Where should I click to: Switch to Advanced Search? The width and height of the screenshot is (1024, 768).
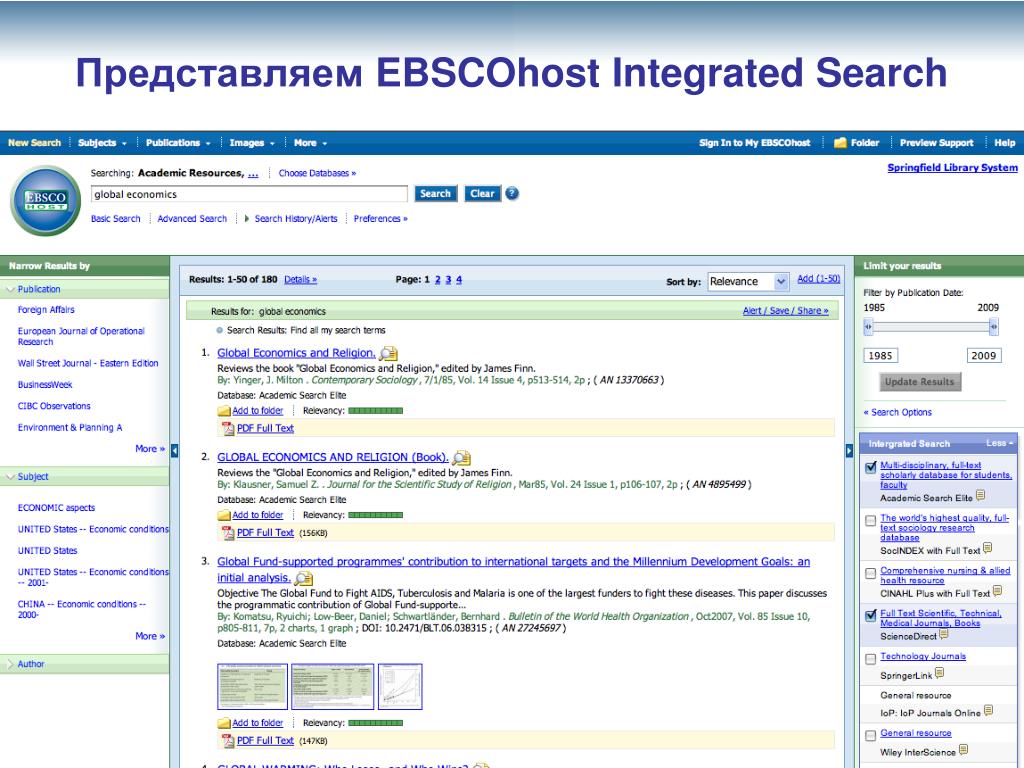click(x=192, y=219)
